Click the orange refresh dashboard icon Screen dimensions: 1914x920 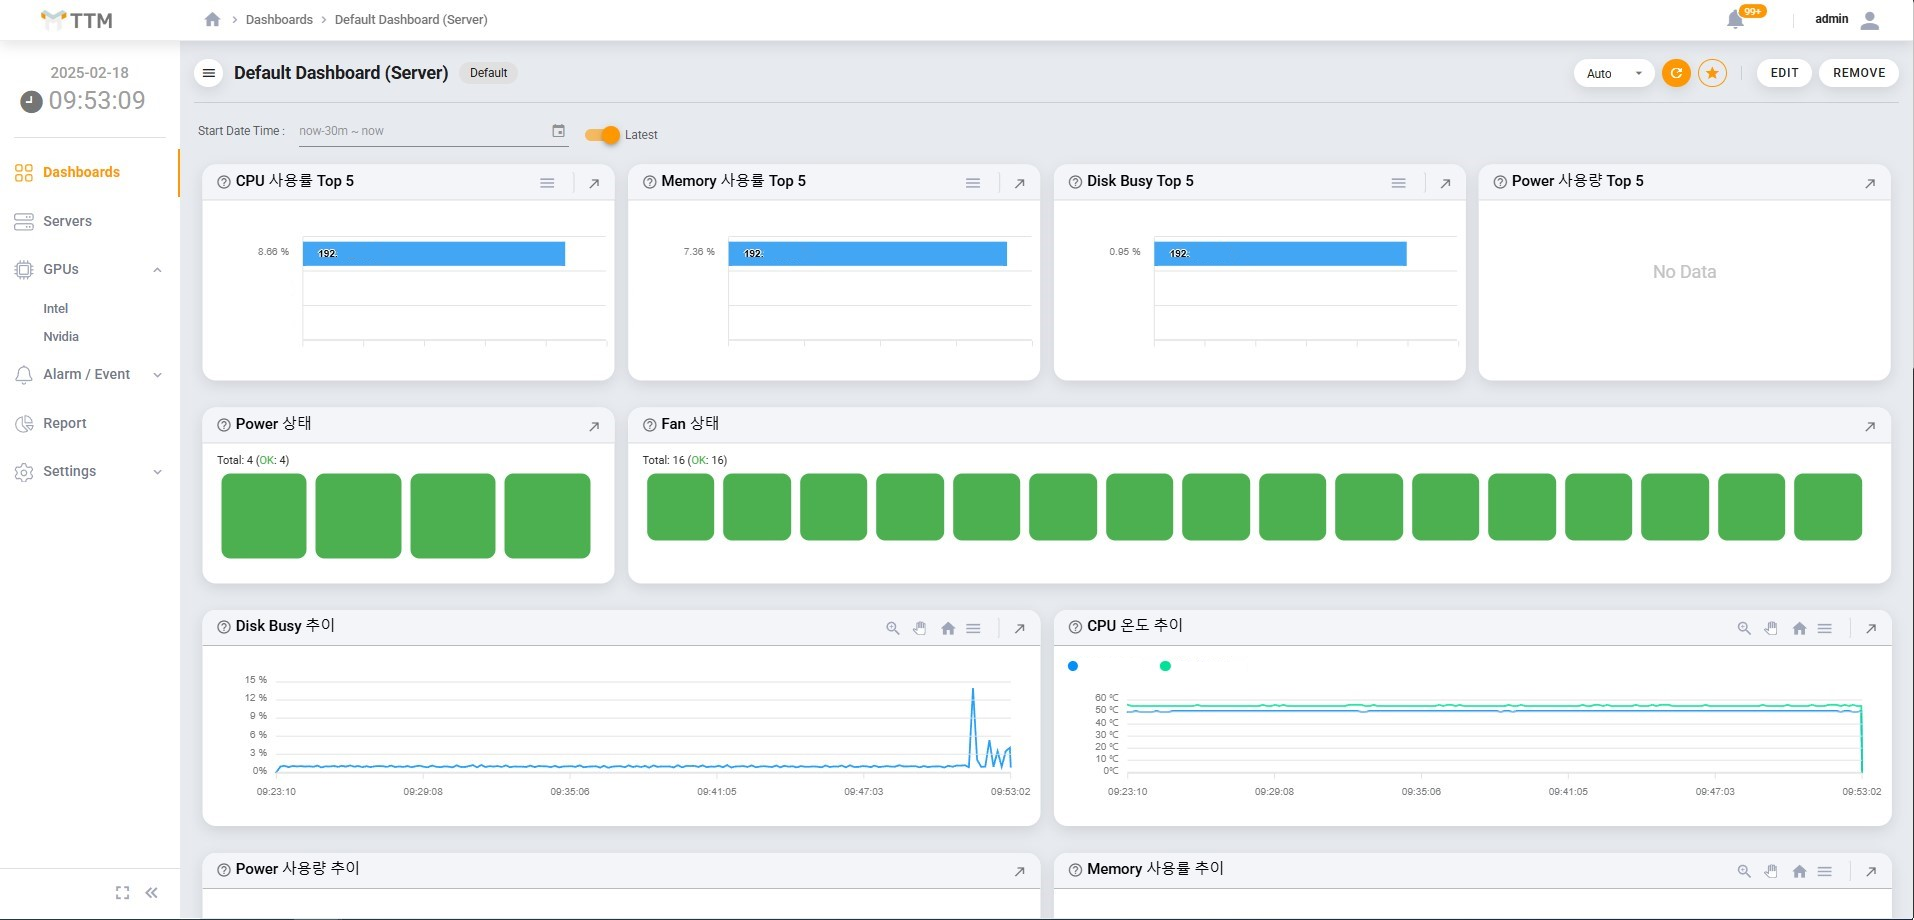(1676, 73)
